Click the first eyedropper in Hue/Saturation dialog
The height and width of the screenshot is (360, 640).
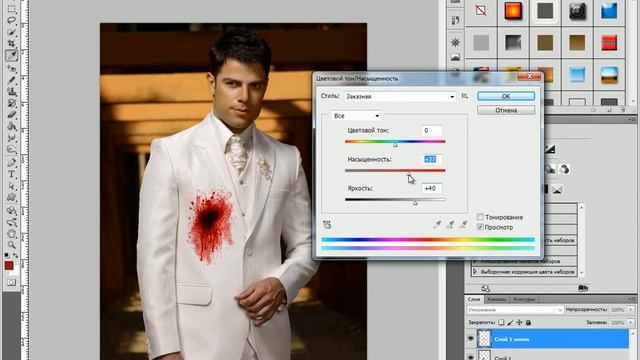[x=437, y=224]
